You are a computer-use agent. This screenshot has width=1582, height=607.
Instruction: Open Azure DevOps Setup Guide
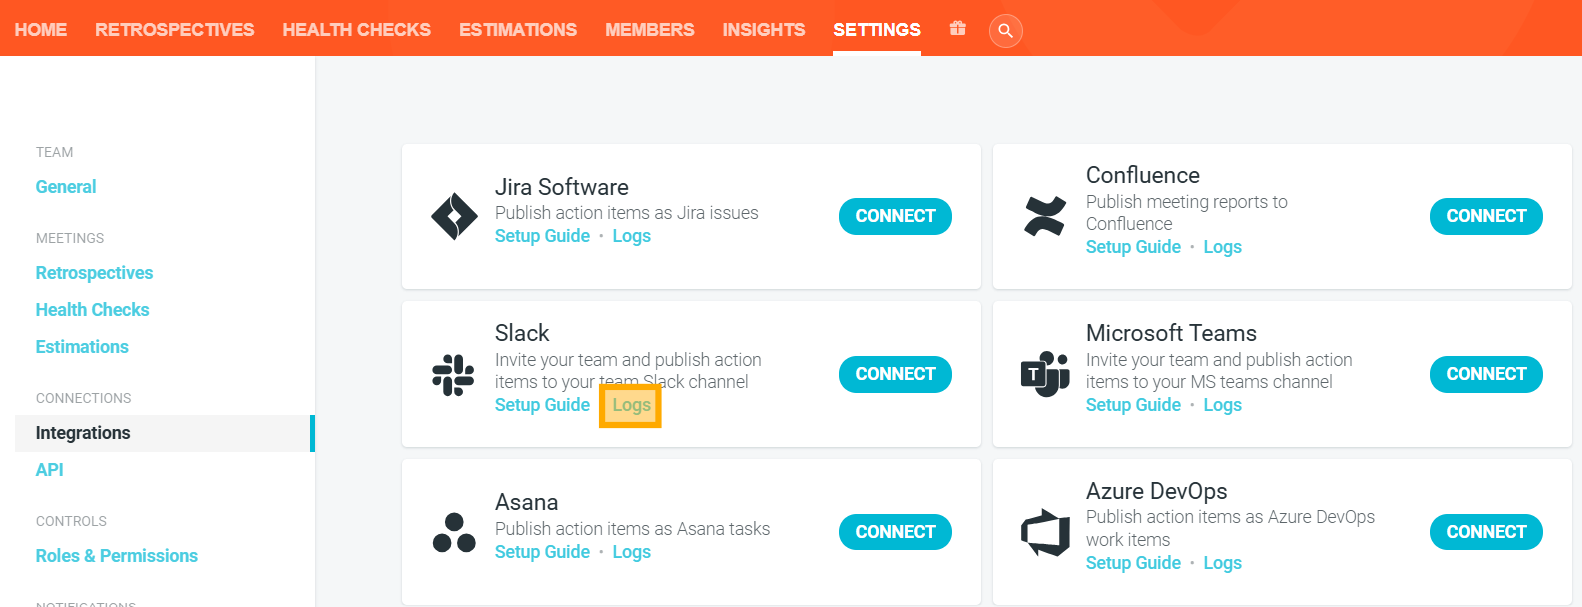[x=1133, y=563]
